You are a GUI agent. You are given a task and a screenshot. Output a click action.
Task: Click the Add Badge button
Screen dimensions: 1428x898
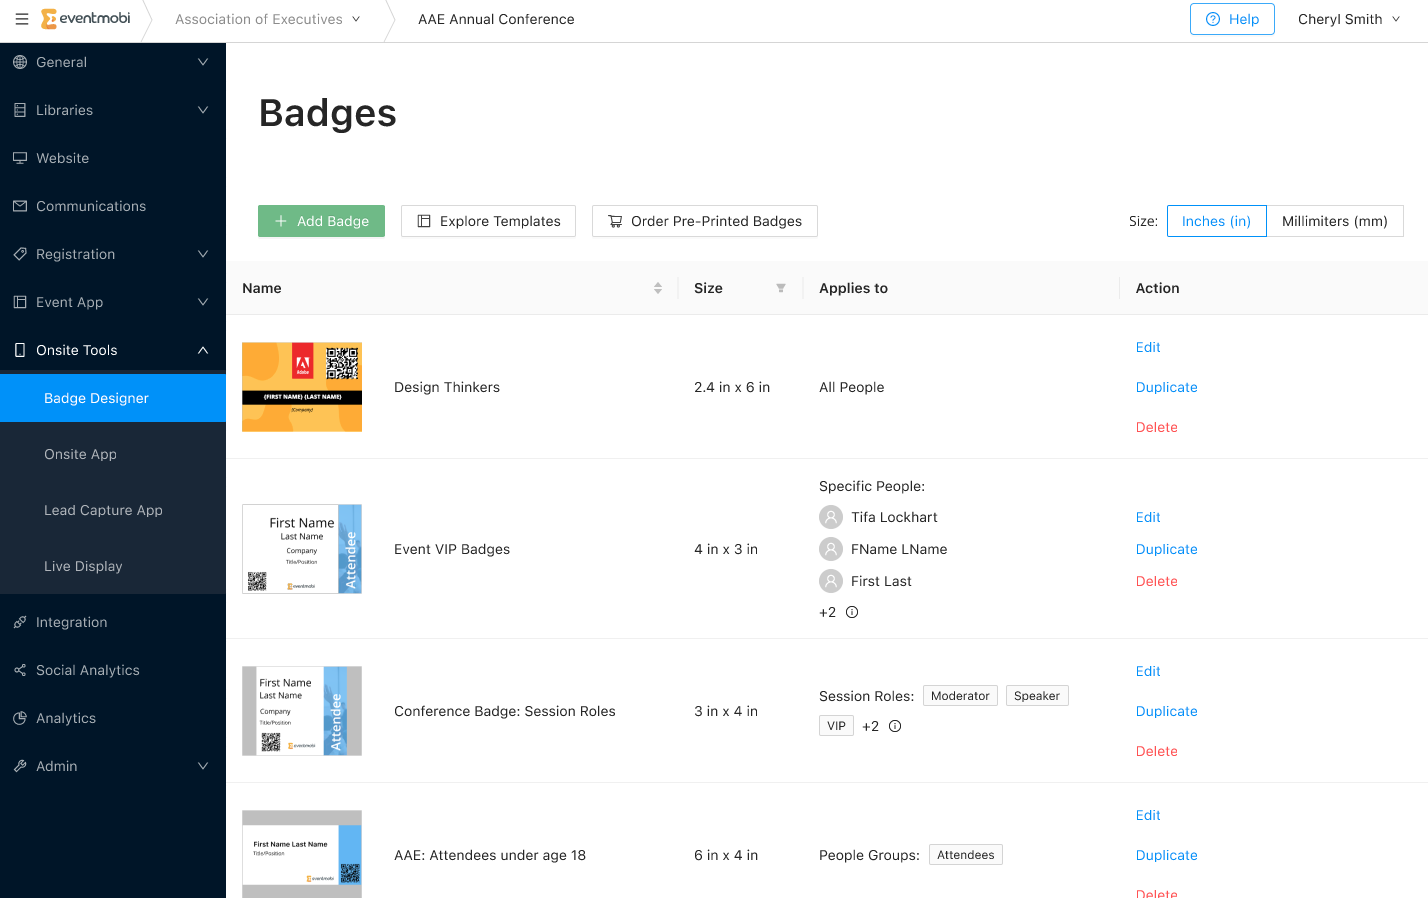coord(321,220)
